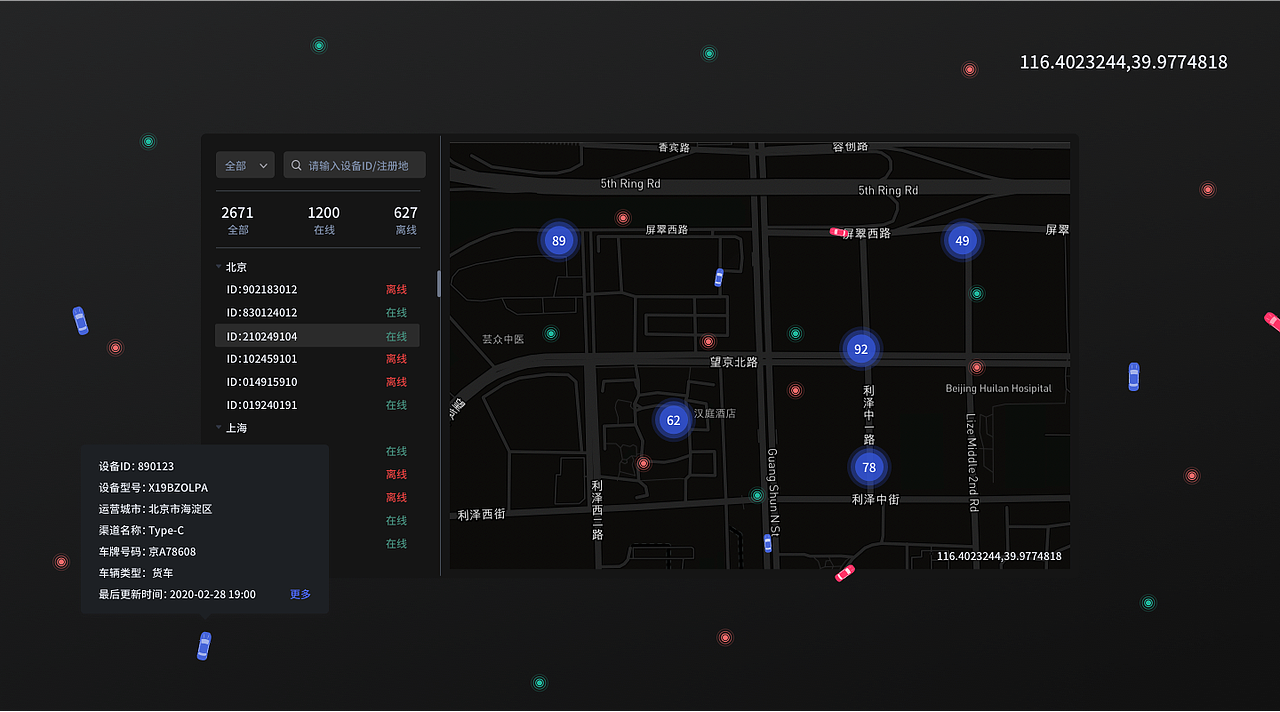Click 渠道名称: Type-C in info card
The width and height of the screenshot is (1280, 712).
[141, 530]
